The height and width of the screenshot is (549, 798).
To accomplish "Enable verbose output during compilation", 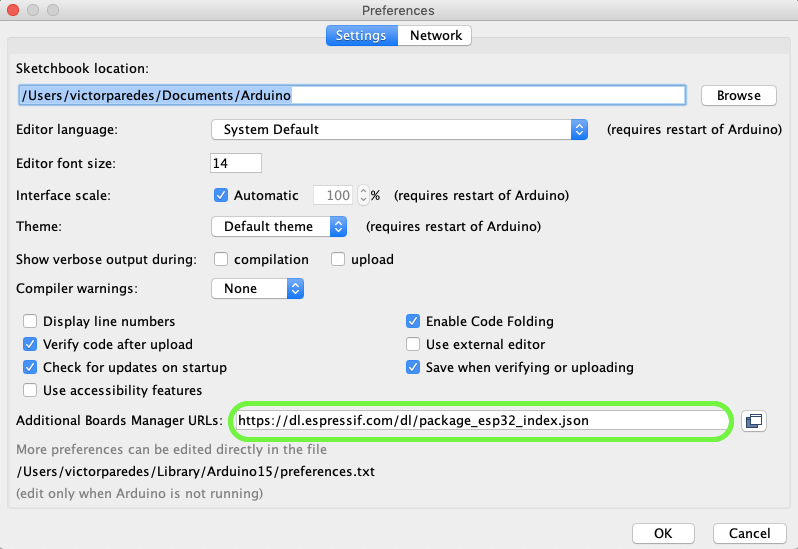I will point(222,259).
